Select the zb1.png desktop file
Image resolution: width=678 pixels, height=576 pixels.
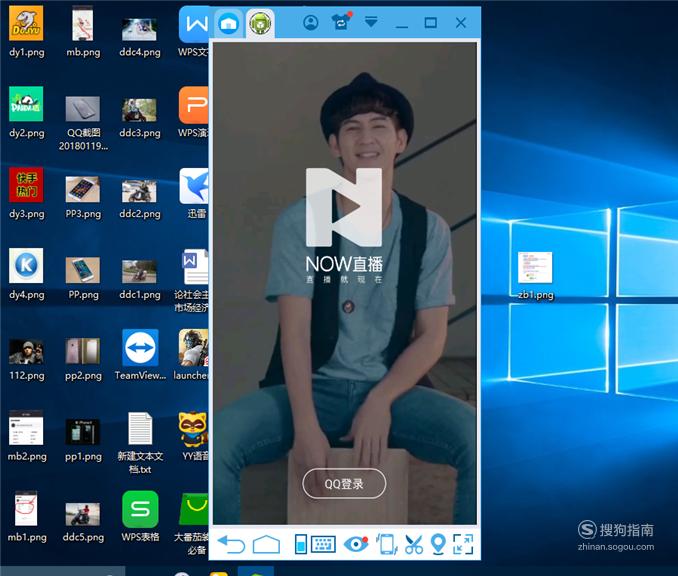[x=535, y=276]
